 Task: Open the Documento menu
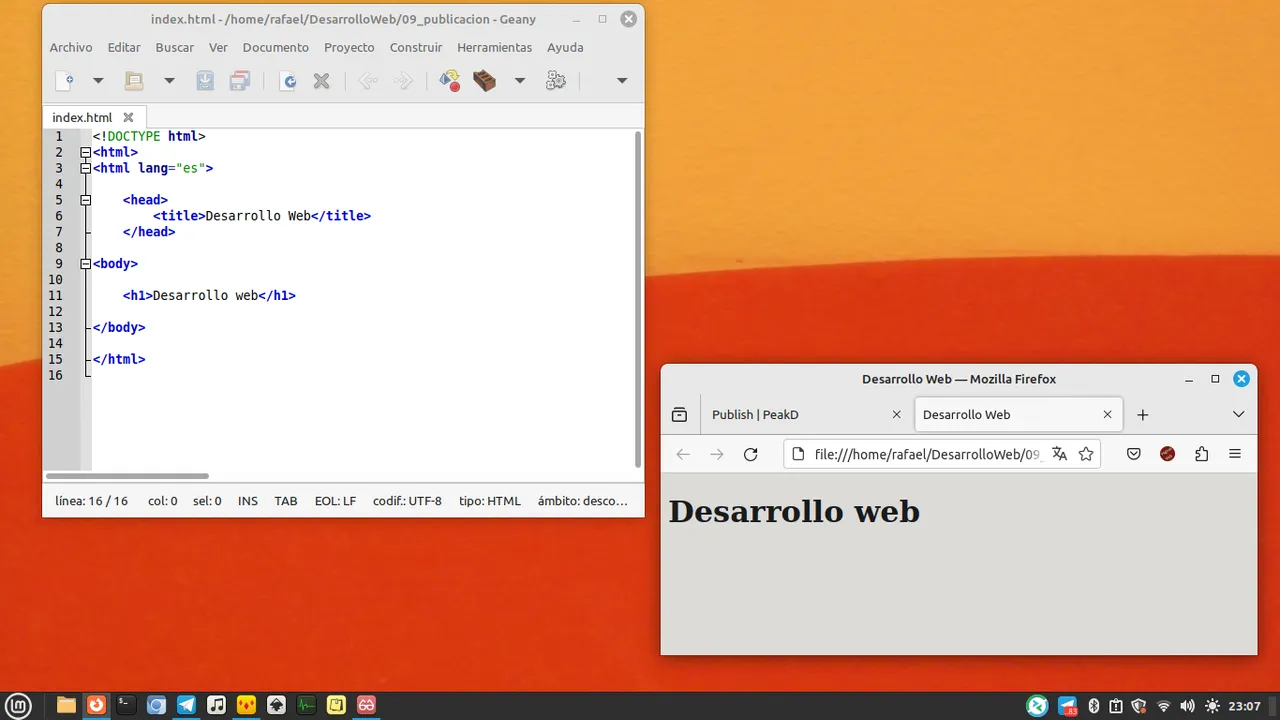pyautogui.click(x=276, y=47)
